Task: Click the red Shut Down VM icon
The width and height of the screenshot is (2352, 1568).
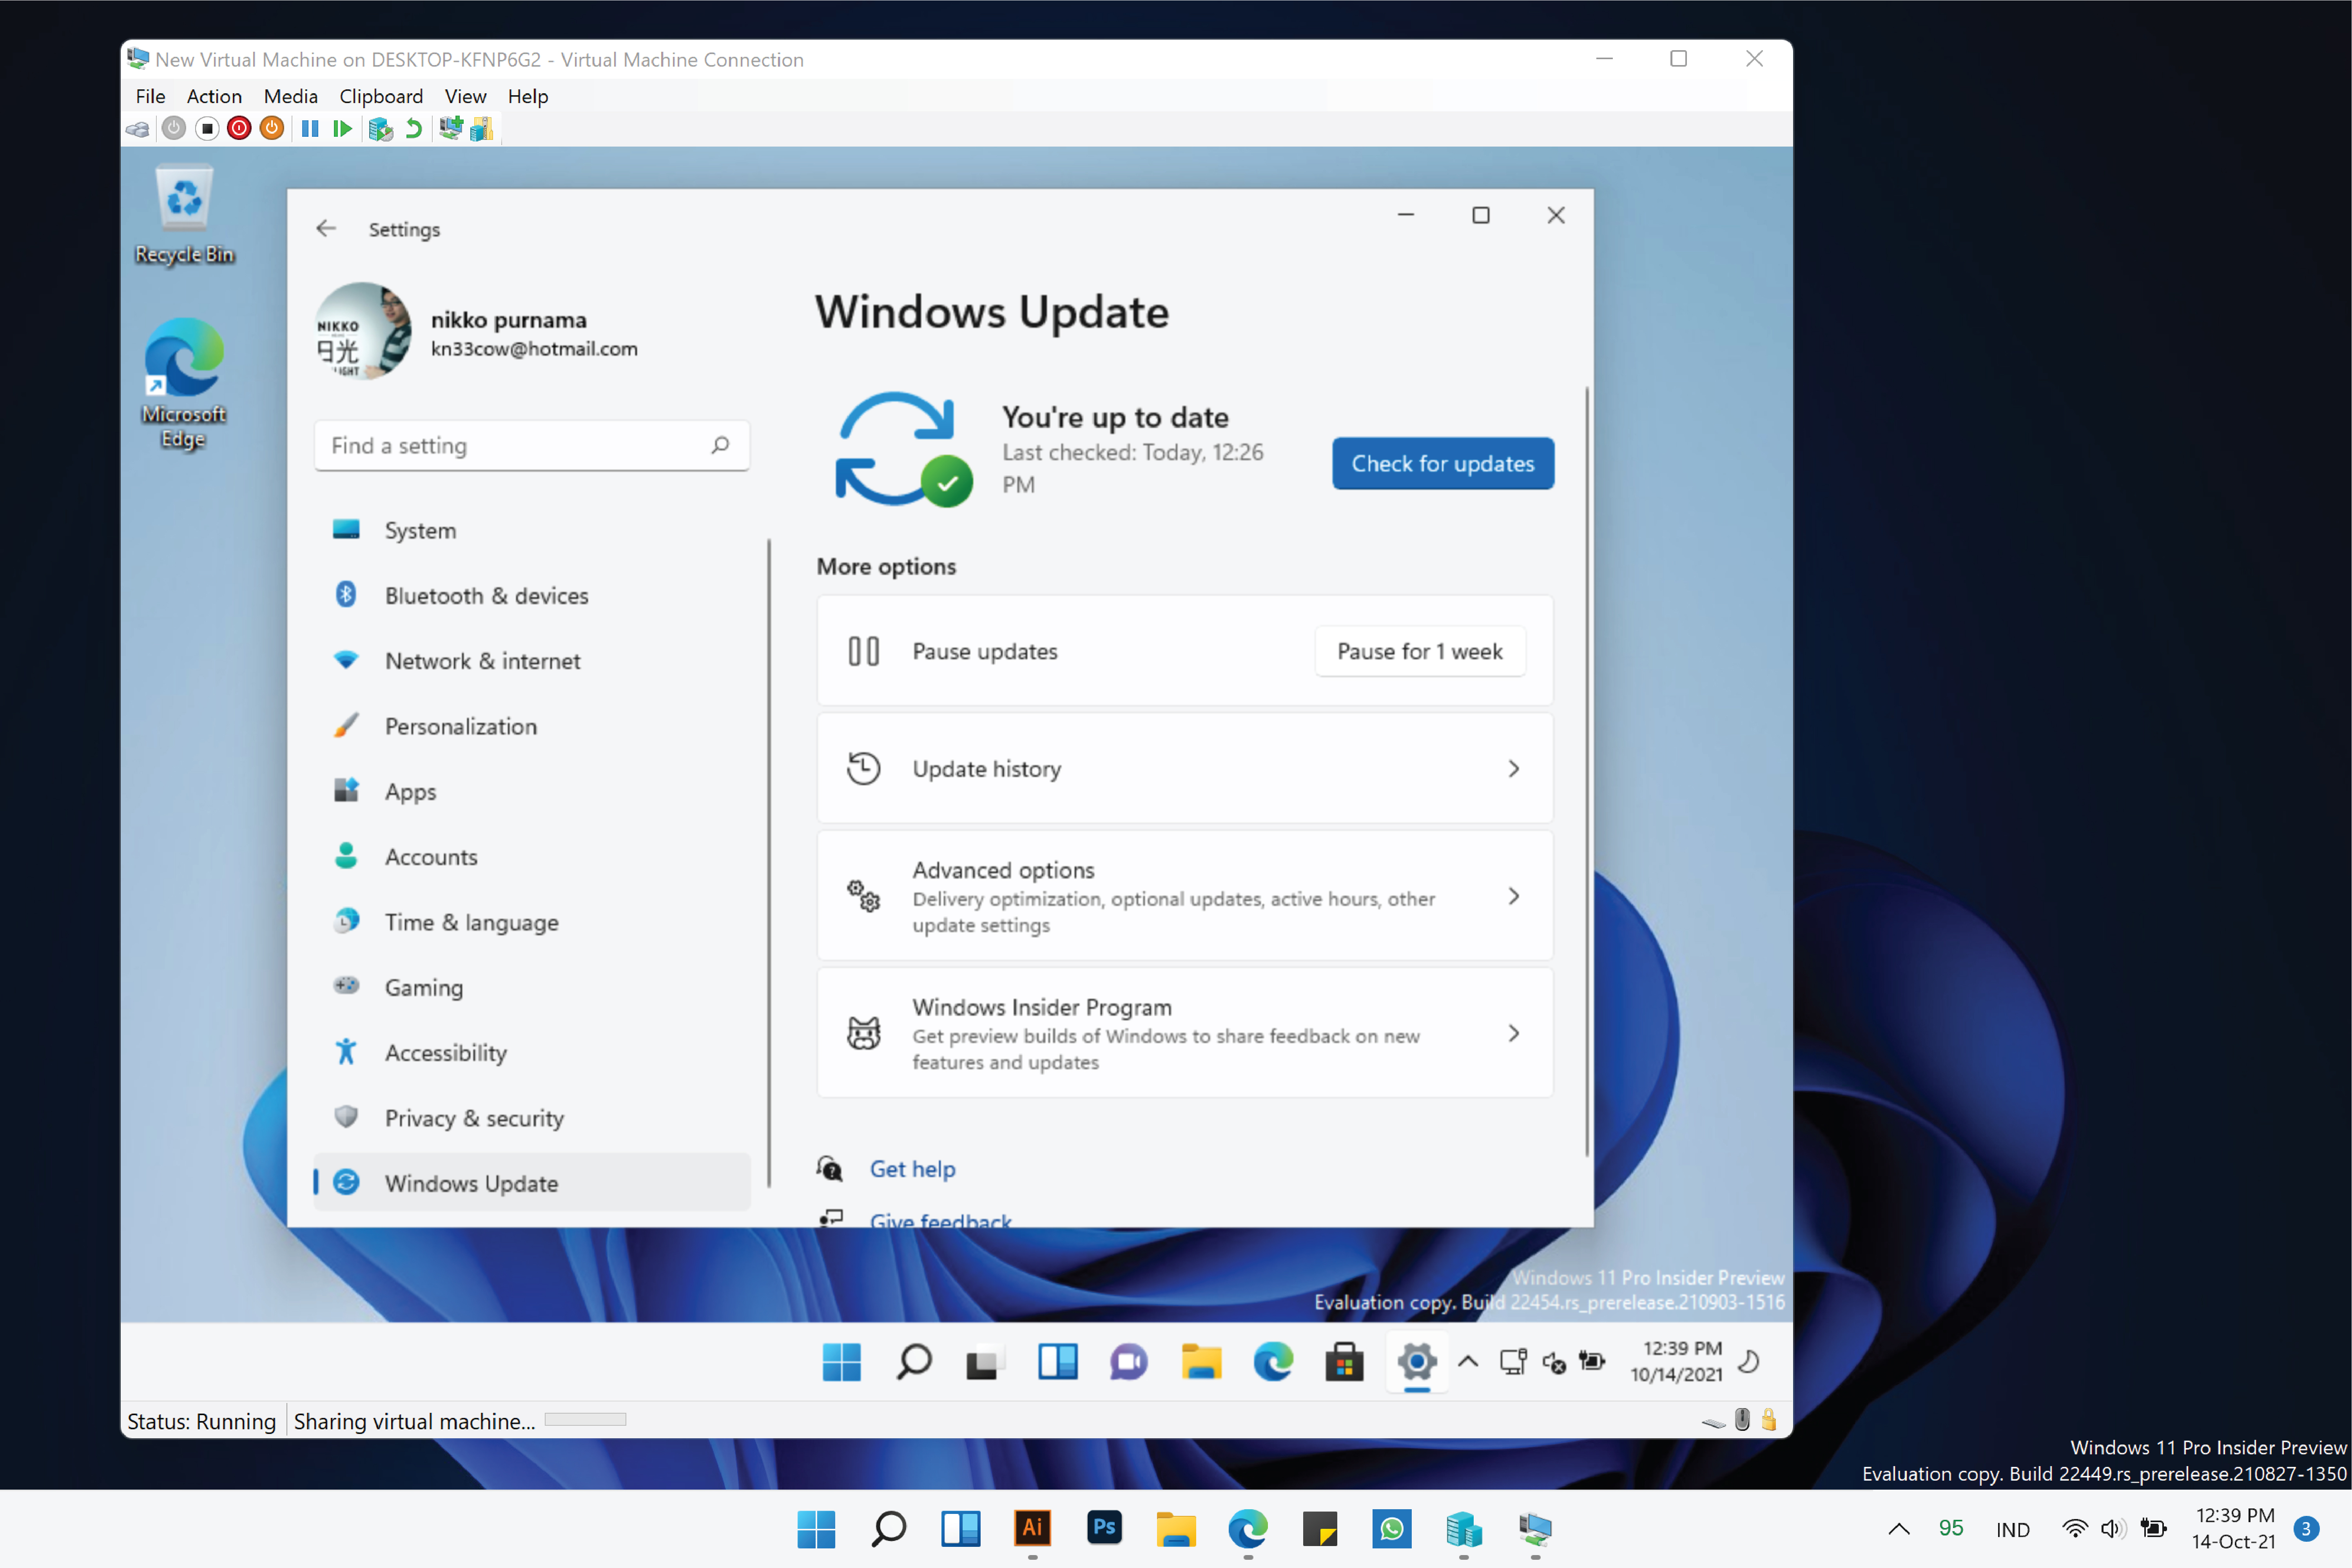Action: tap(239, 129)
